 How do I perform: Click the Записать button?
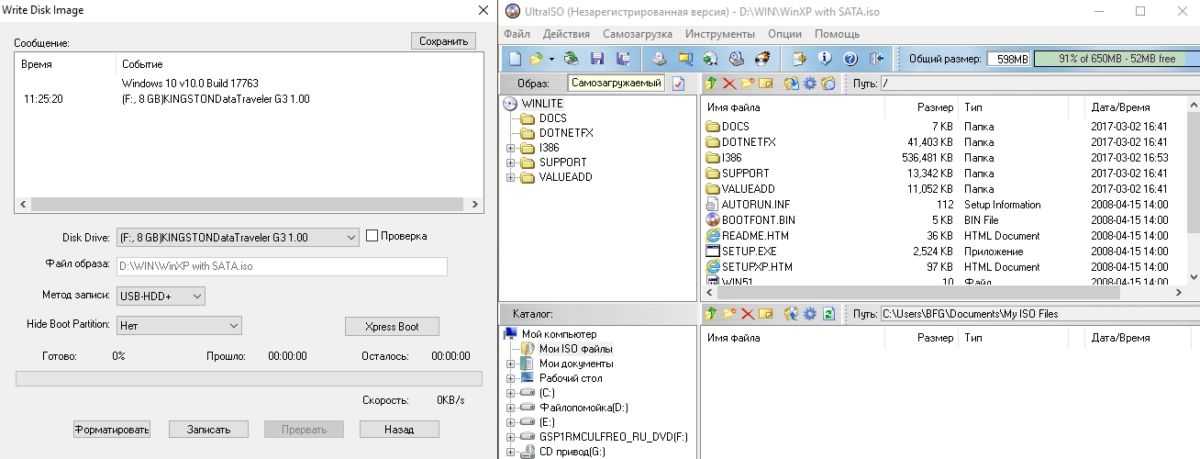208,430
